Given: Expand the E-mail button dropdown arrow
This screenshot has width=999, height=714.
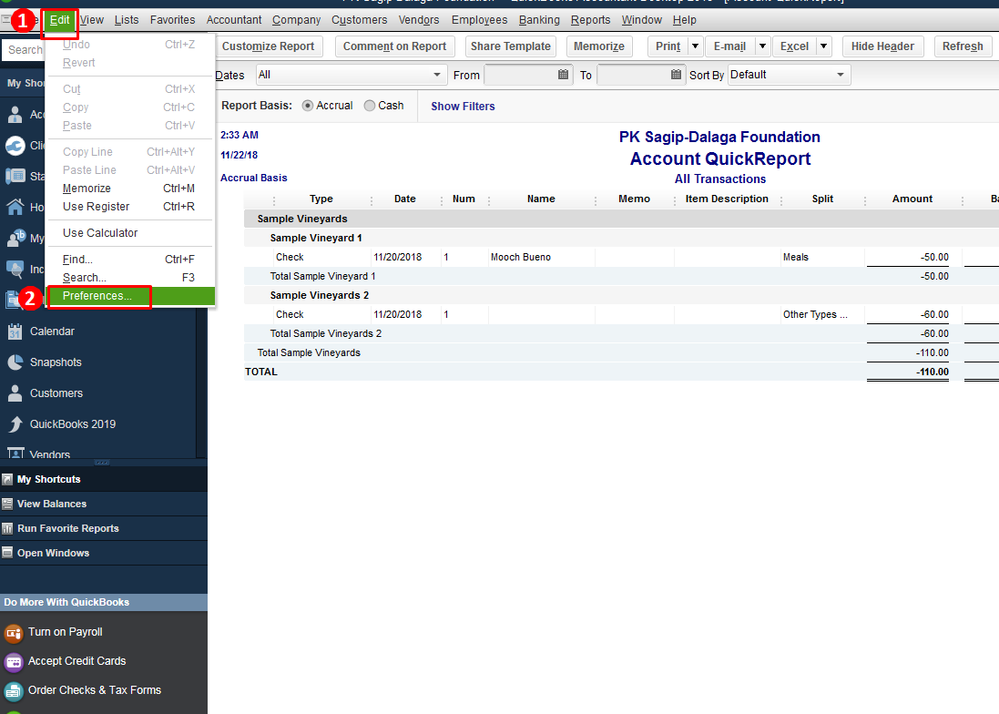Looking at the screenshot, I should pos(763,46).
